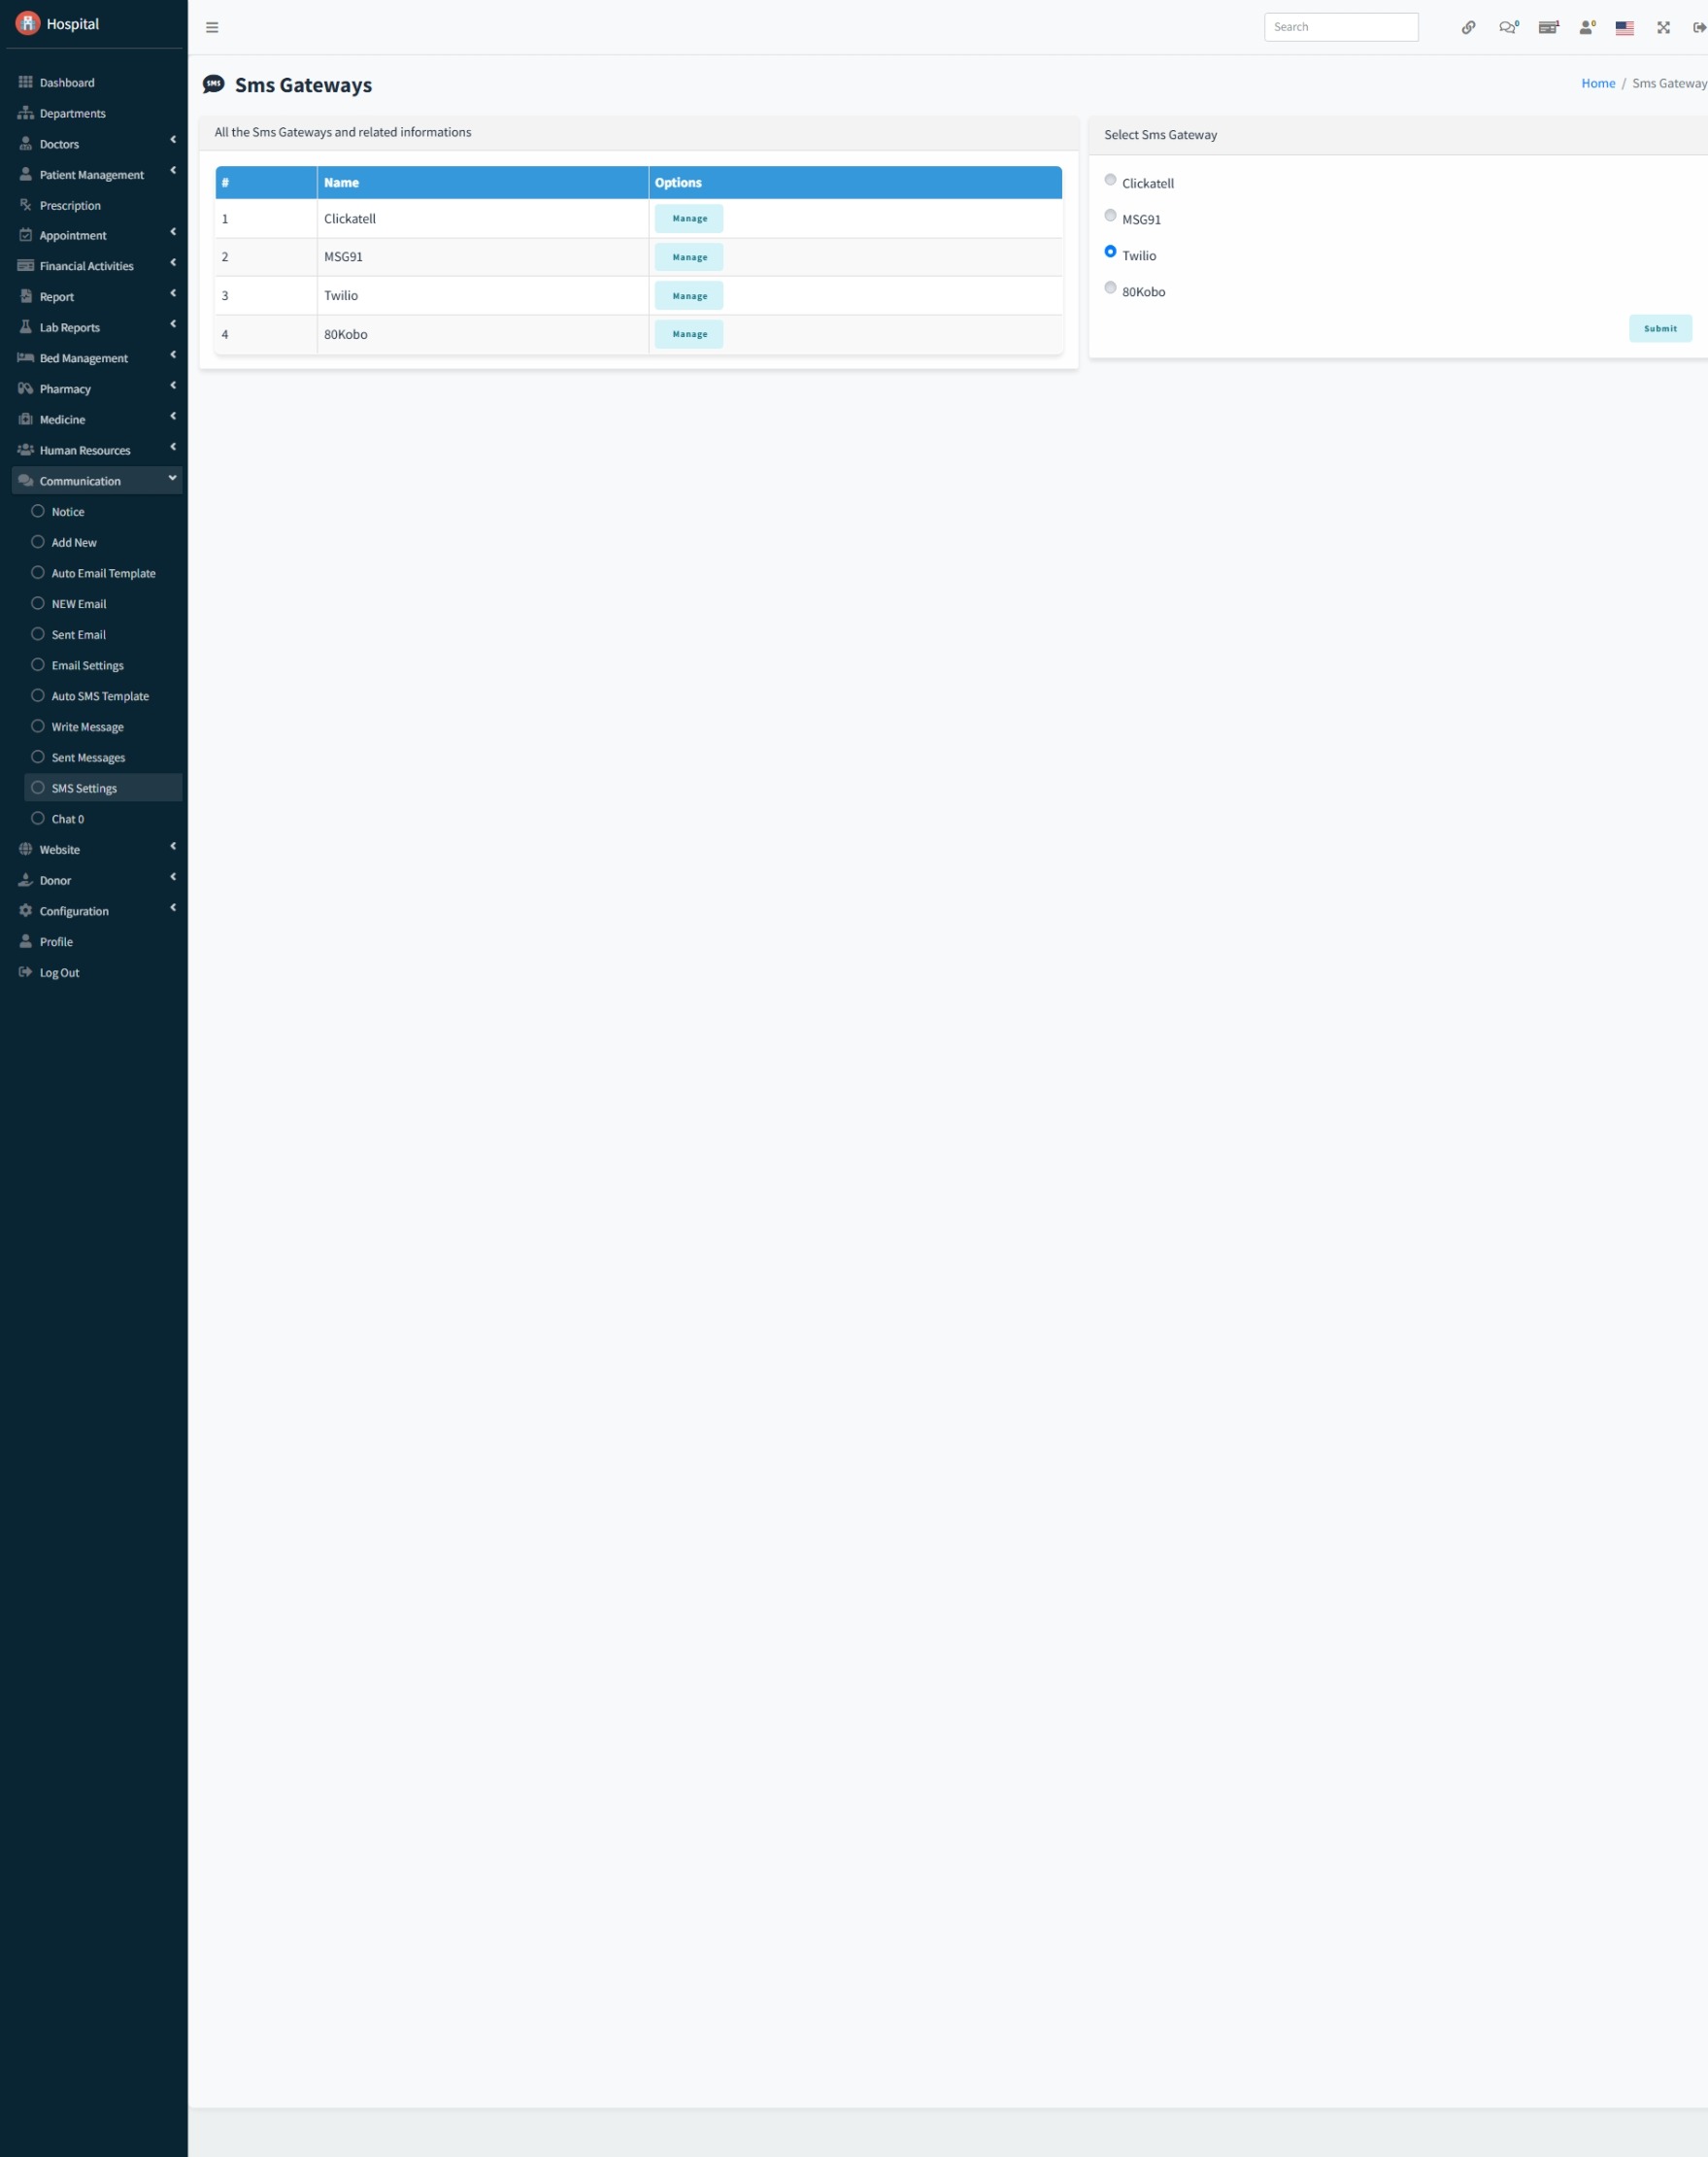Screen dimensions: 1708x2157
Task: Click the link icon in top bar
Action: [1468, 28]
